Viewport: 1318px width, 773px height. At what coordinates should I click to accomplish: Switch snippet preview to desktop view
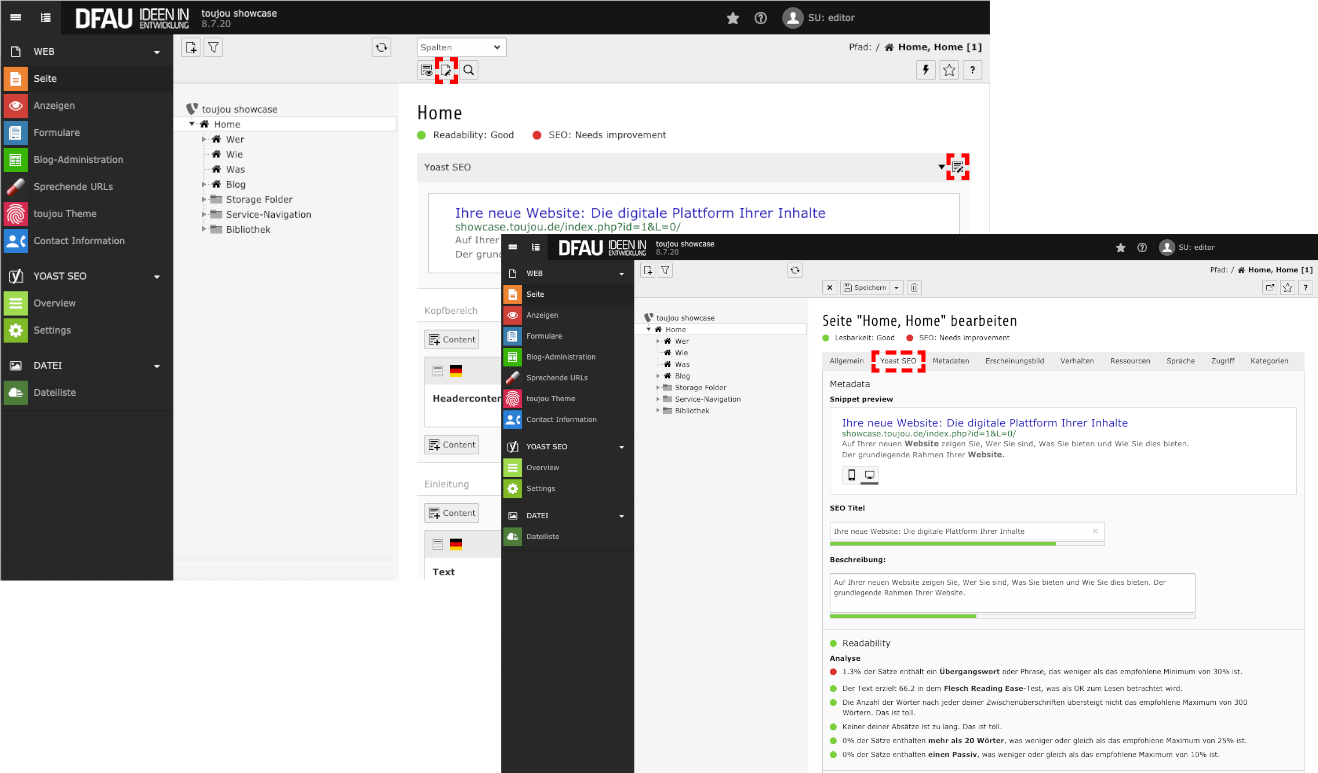tap(870, 475)
